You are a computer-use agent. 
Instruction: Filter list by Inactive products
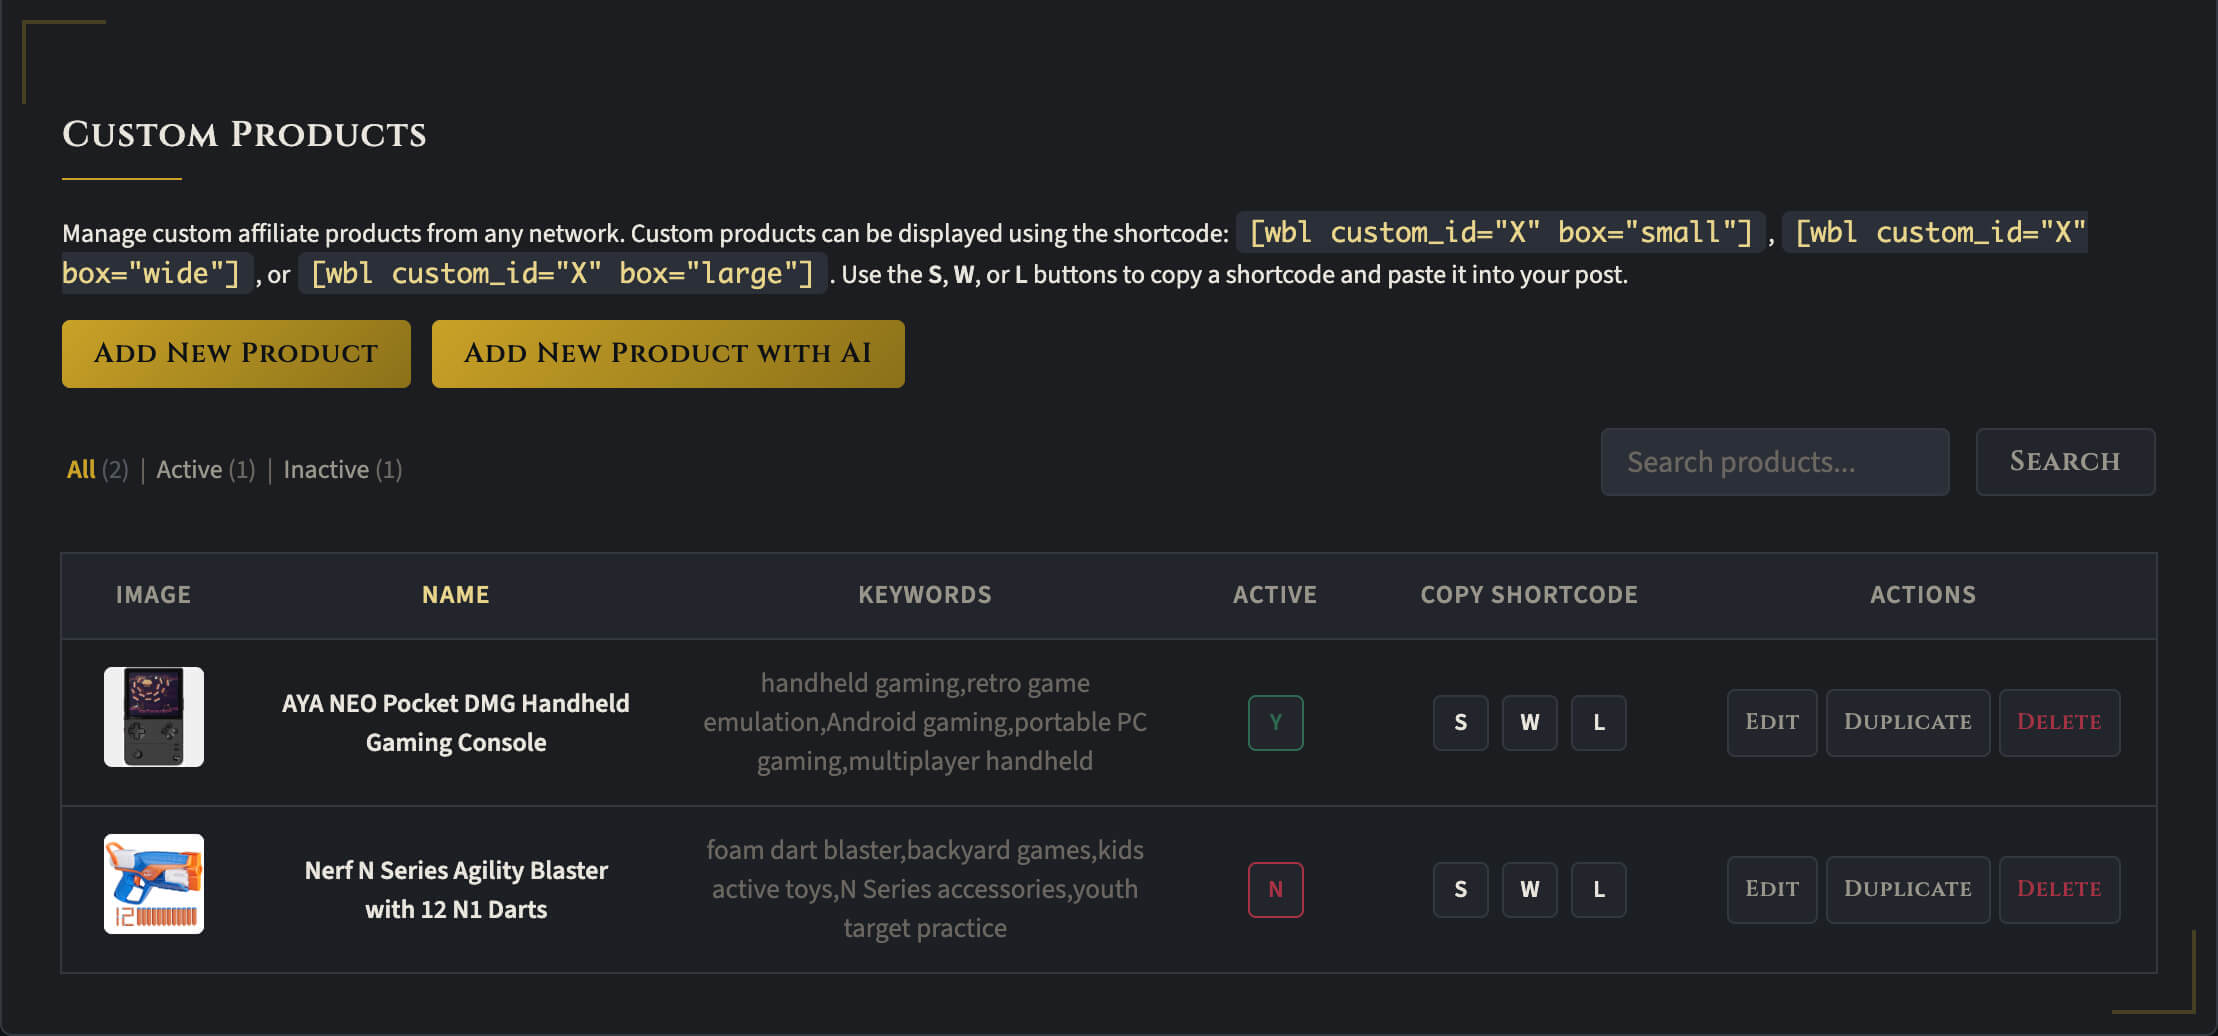point(326,469)
